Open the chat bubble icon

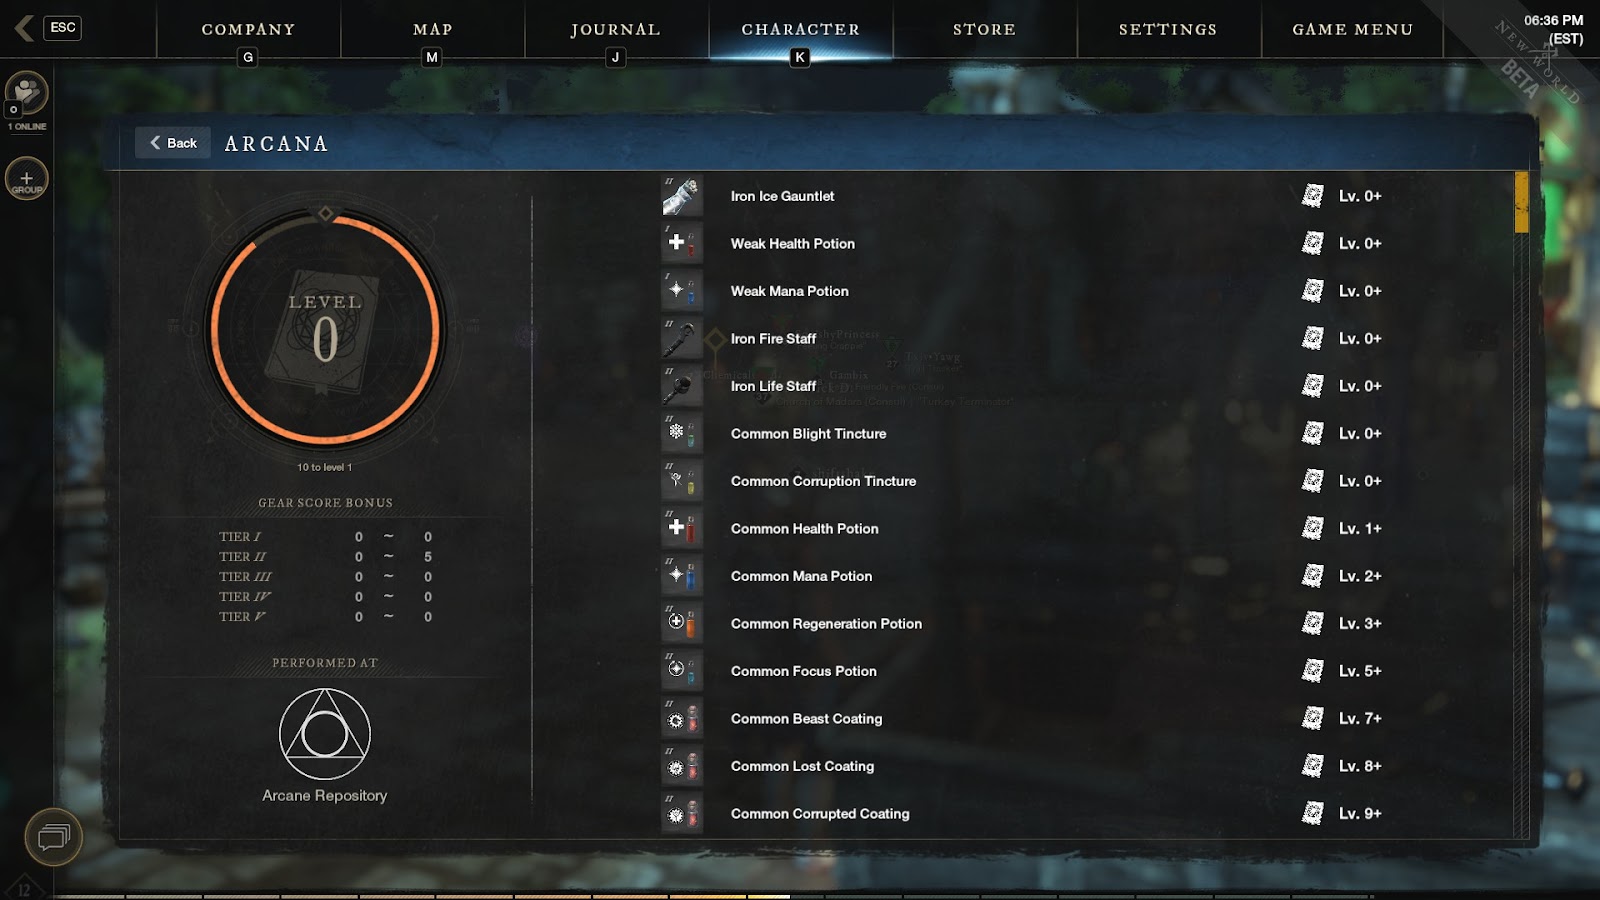[53, 837]
